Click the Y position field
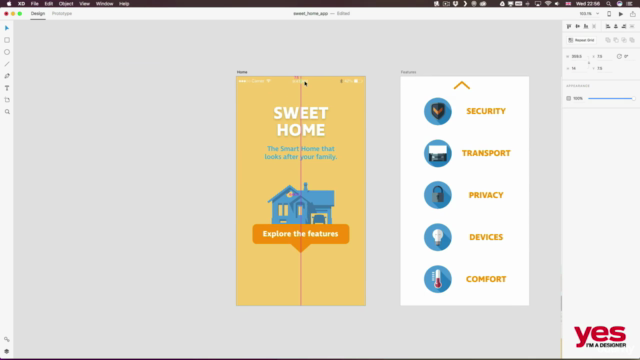The height and width of the screenshot is (360, 640). [x=603, y=69]
